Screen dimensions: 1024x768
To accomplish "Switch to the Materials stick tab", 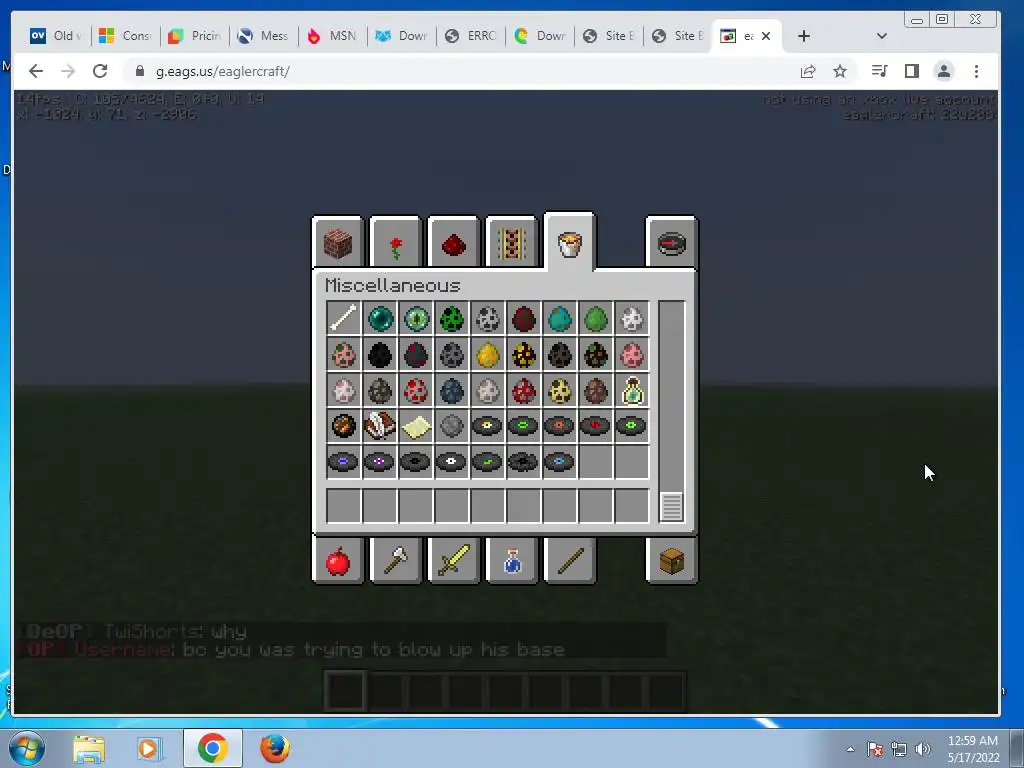I will [569, 560].
